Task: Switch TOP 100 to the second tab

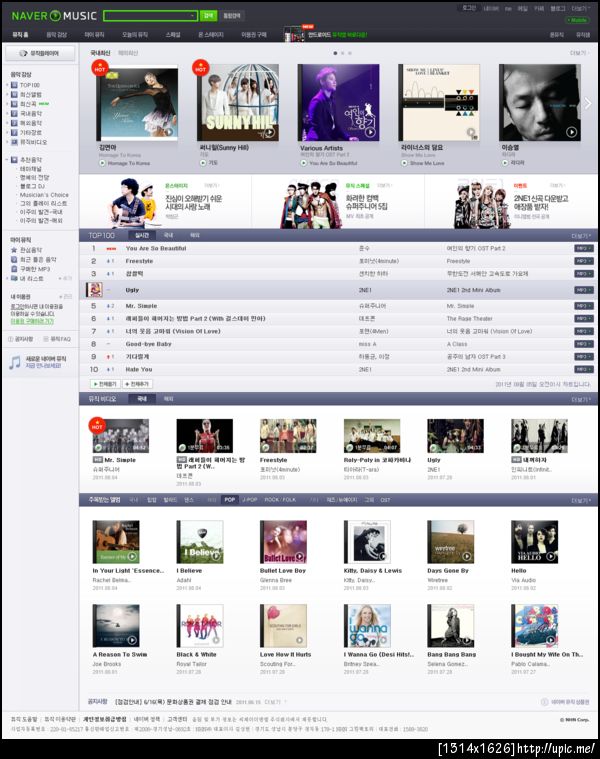Action: 168,235
